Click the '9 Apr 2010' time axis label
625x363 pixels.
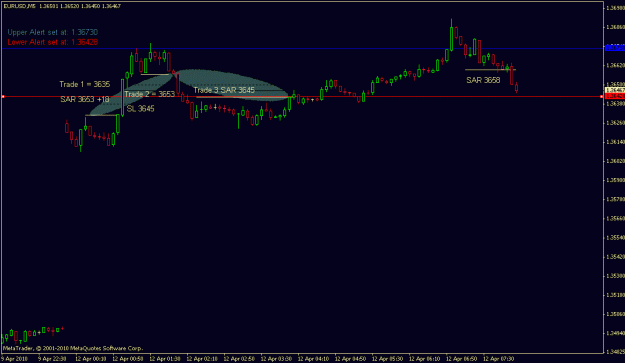(x=15, y=359)
